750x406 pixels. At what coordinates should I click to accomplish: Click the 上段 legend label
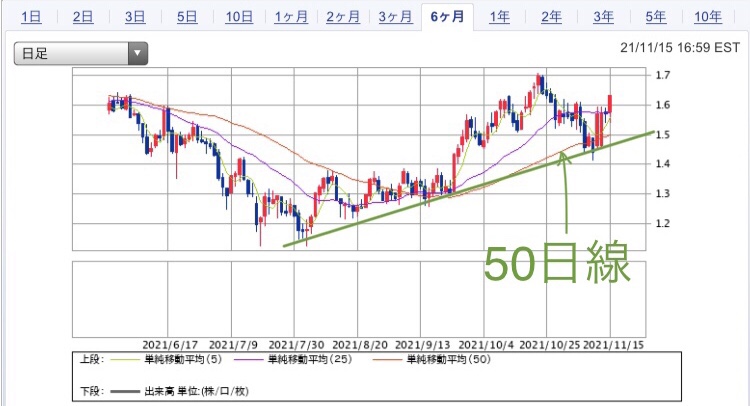(x=91, y=359)
